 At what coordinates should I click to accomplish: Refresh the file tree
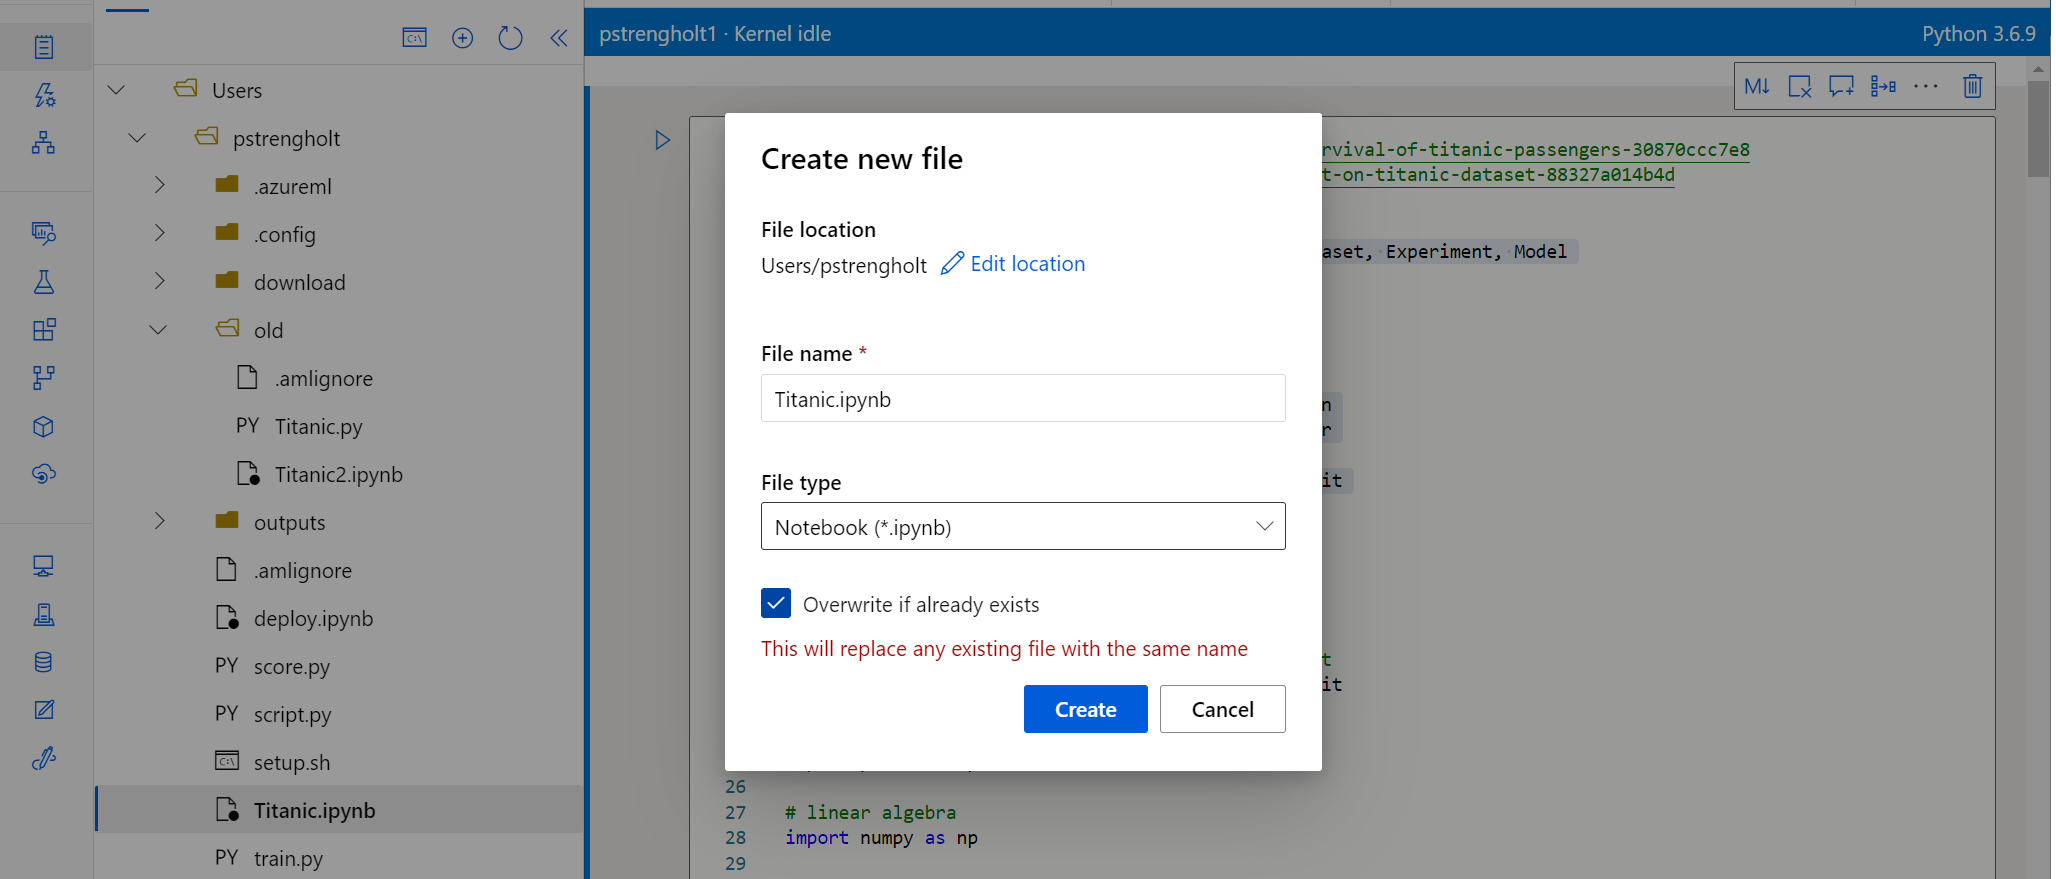pyautogui.click(x=510, y=38)
